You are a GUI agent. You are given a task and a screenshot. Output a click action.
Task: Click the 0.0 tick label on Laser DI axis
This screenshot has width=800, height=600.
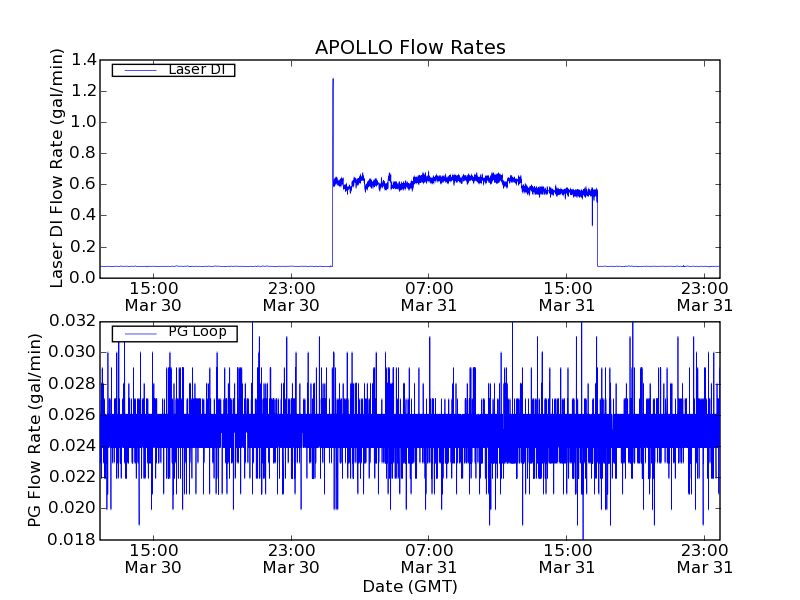point(84,278)
